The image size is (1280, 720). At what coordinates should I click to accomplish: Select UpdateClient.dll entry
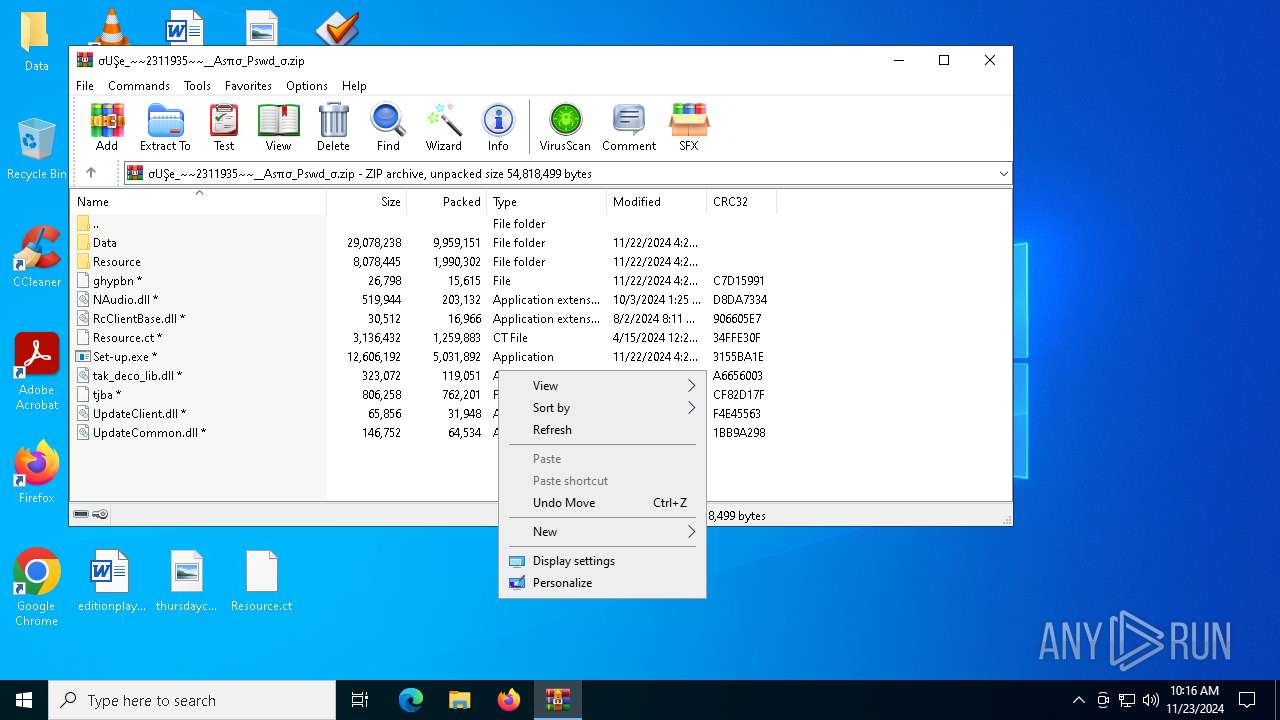[x=139, y=414]
